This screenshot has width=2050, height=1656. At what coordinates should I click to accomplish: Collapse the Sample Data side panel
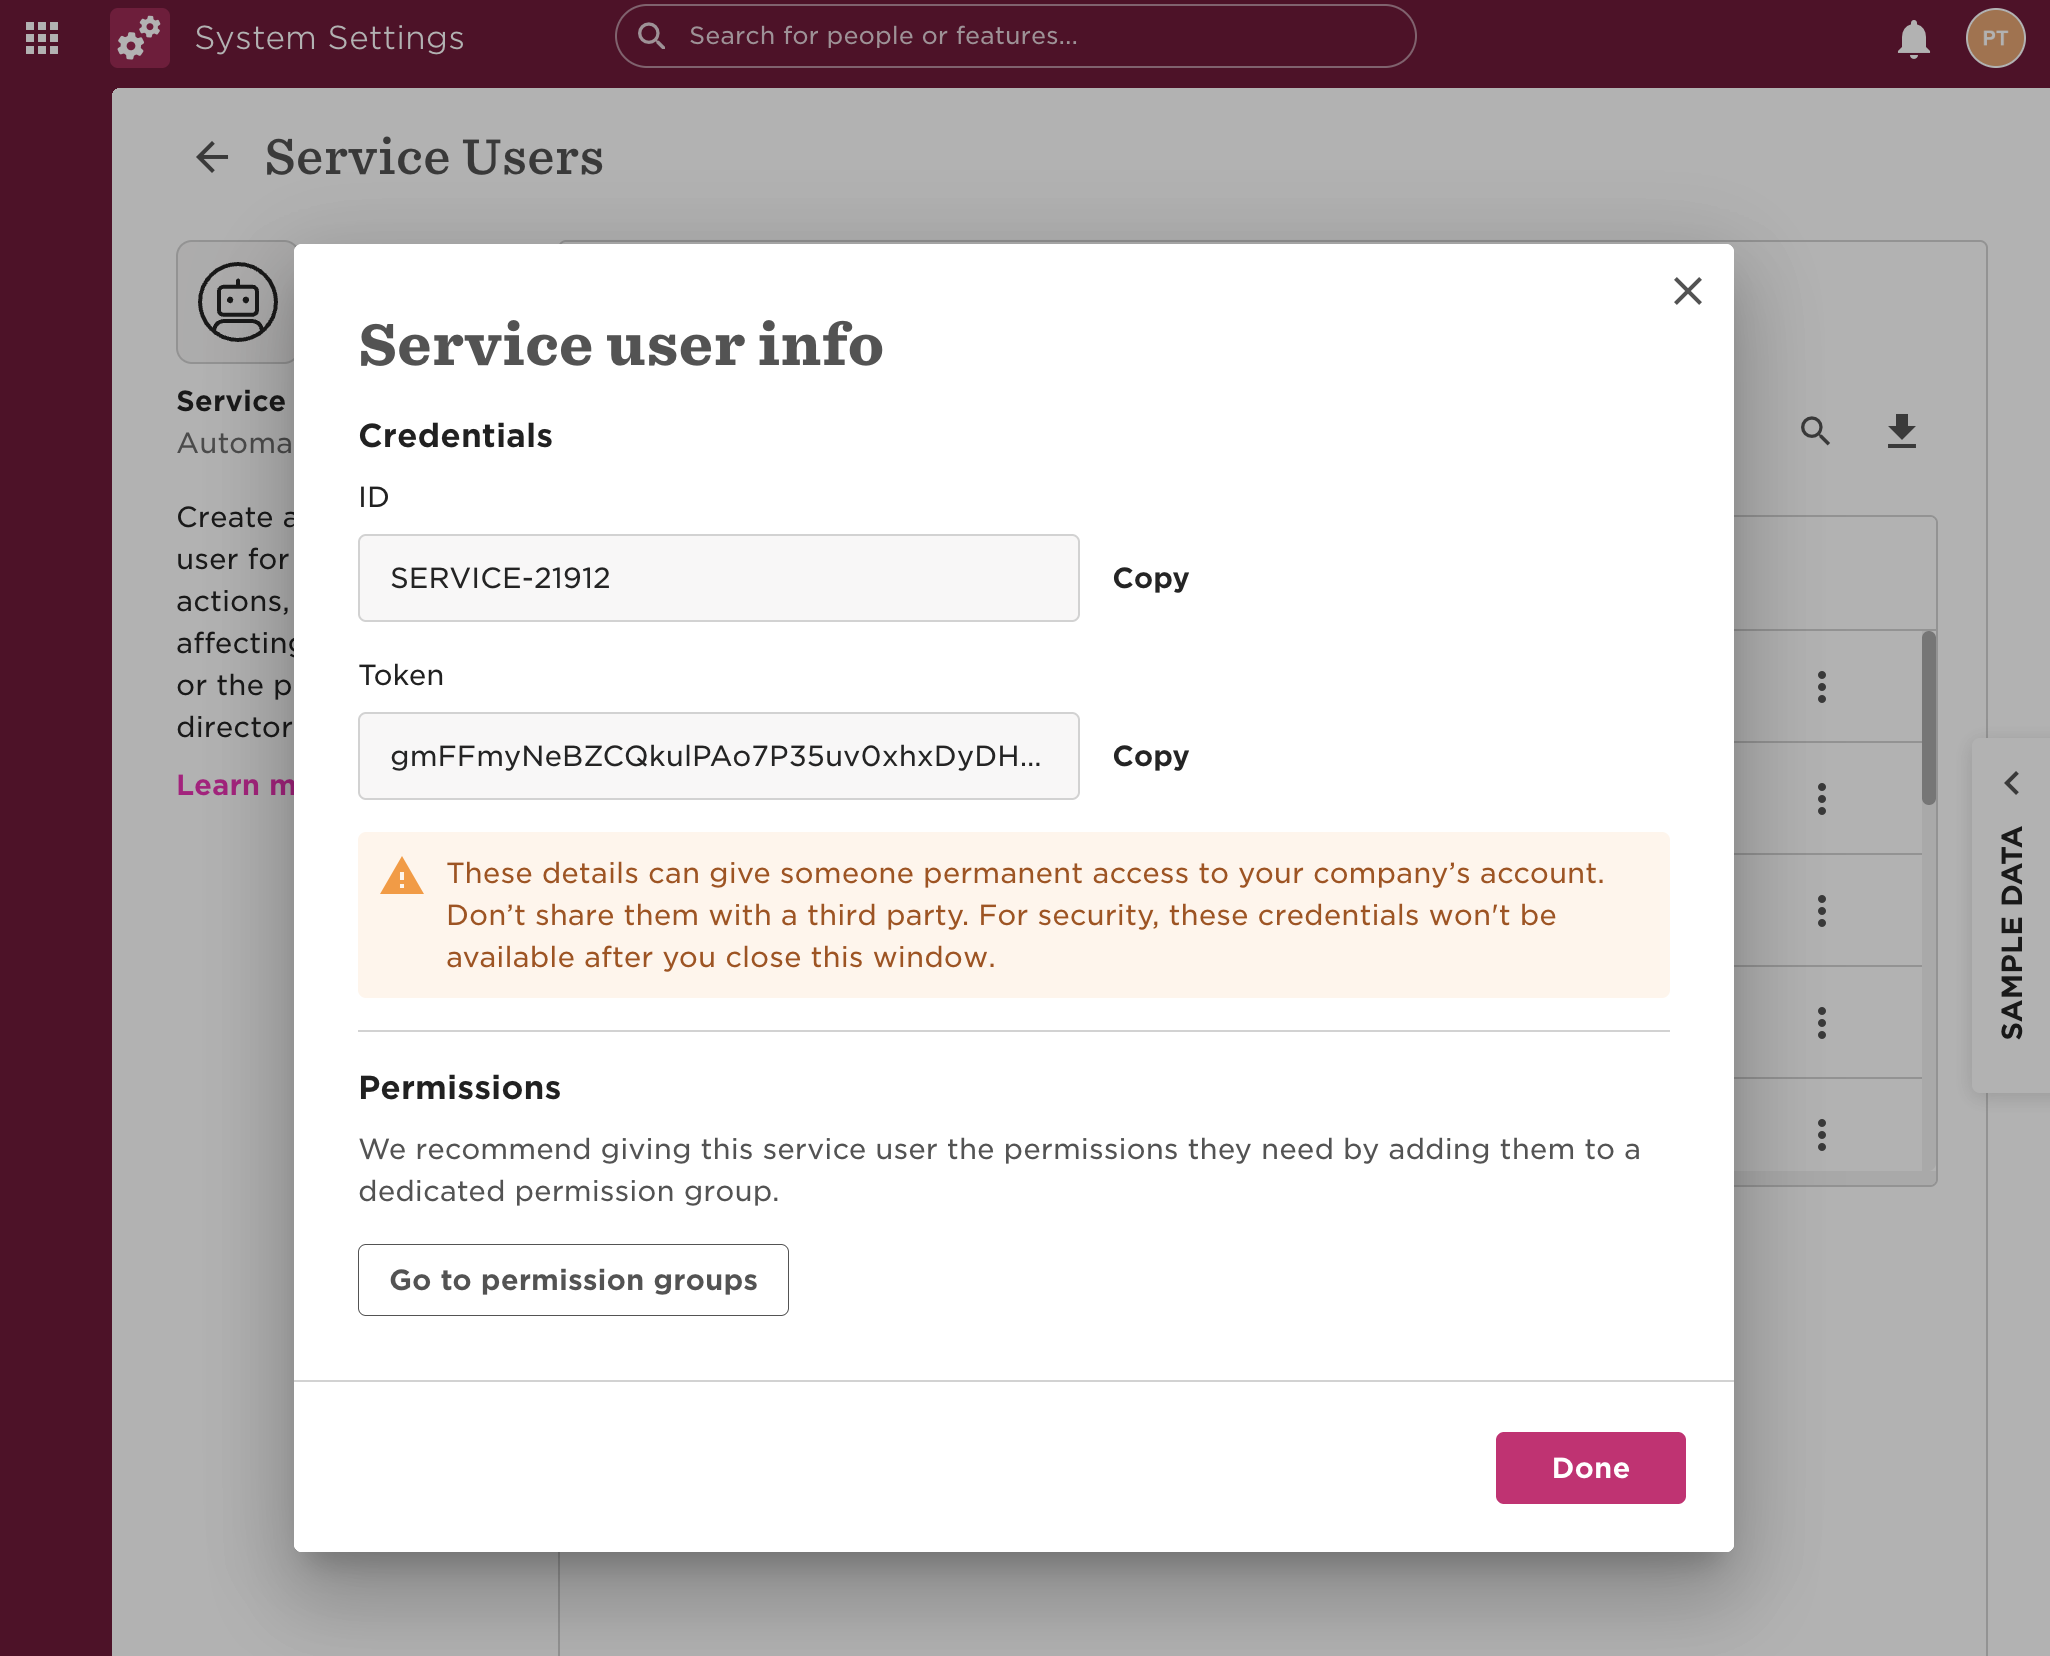coord(2013,783)
